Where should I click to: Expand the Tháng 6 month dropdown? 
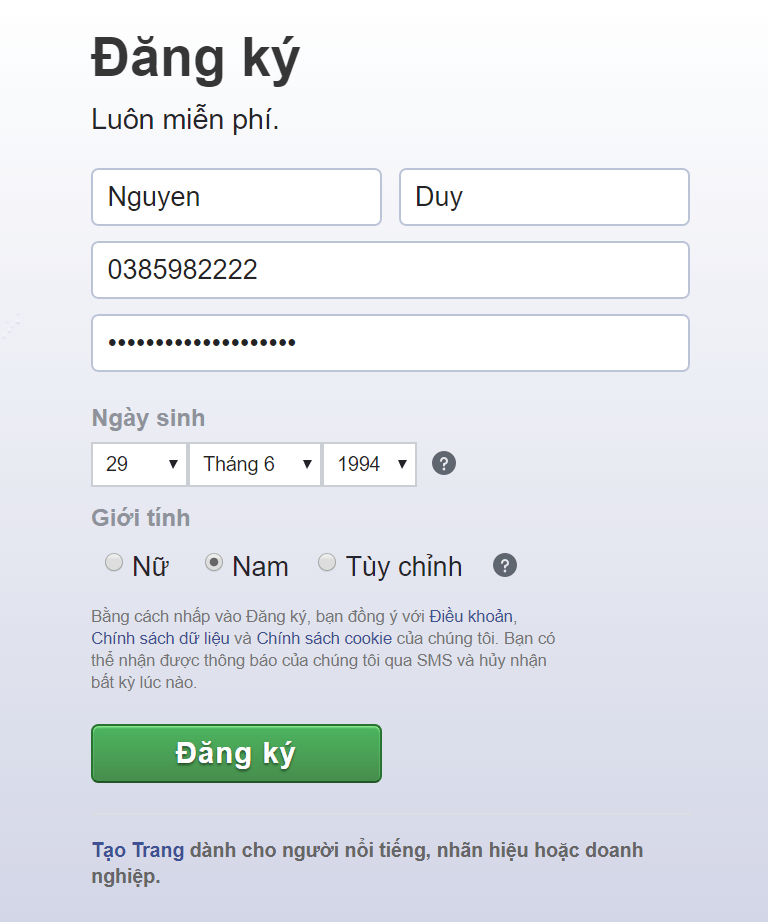(255, 465)
